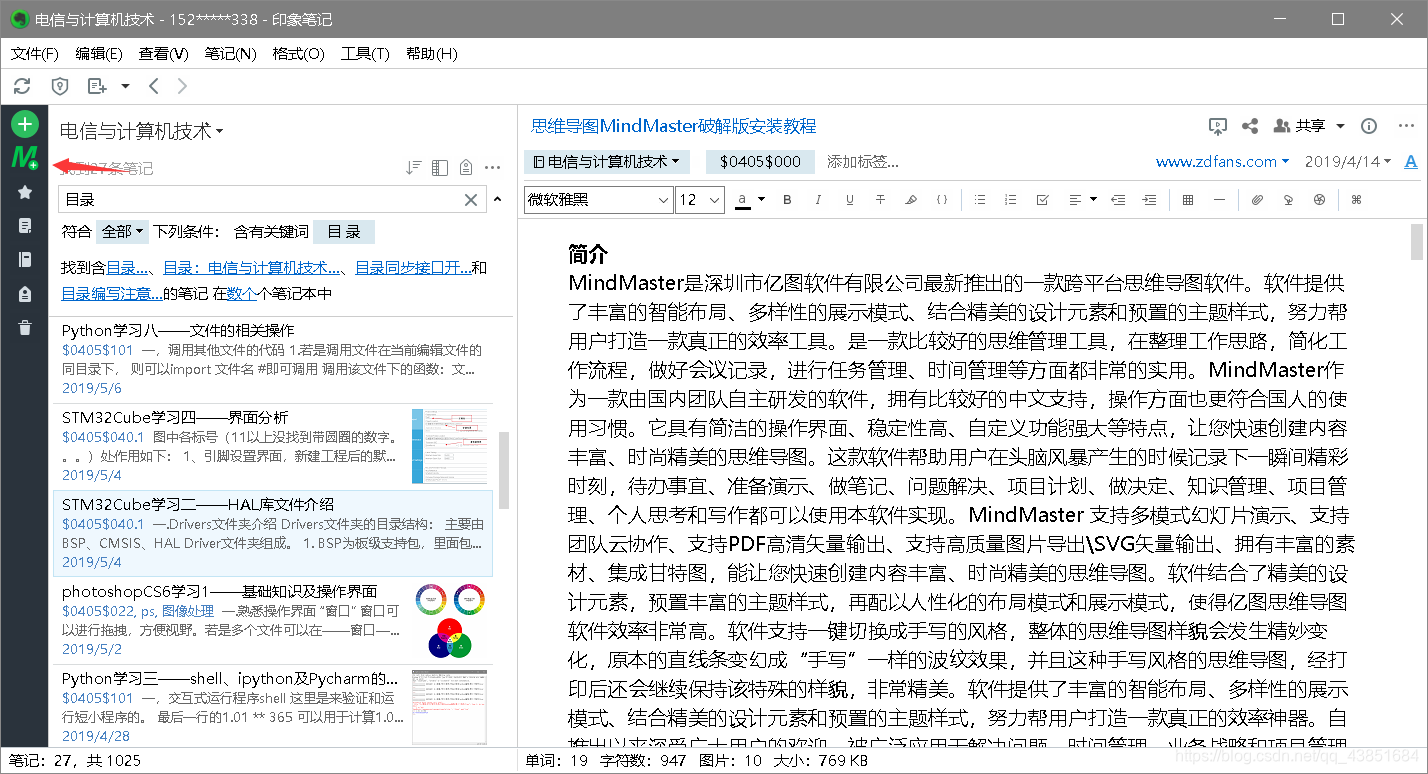
Task: Click the tag filter icon above the note list
Action: [466, 168]
